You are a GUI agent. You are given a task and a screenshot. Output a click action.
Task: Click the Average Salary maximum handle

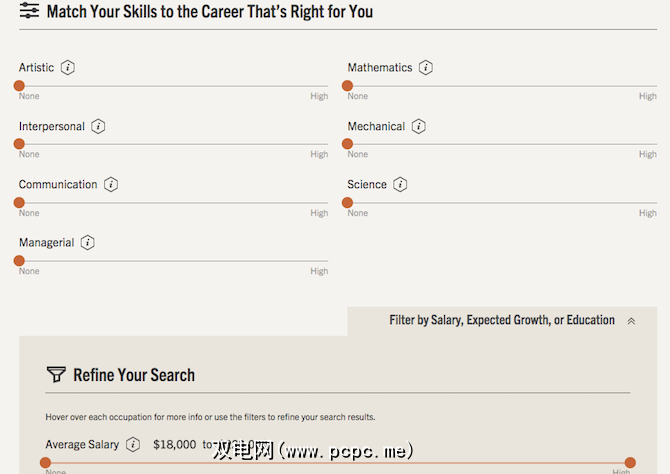630,463
